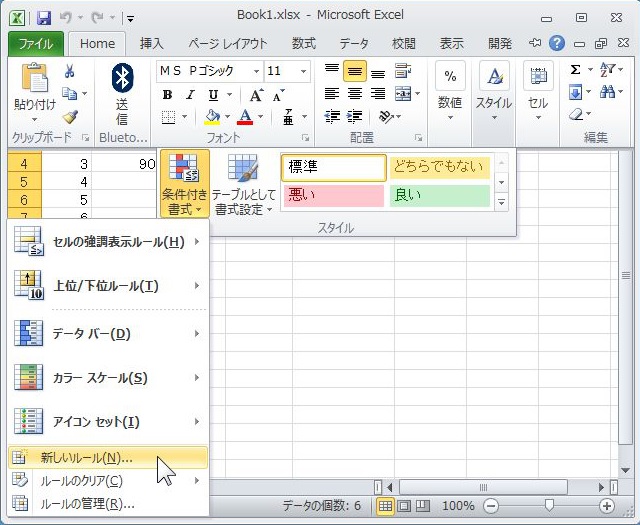Expand the セル cells dropdown
The width and height of the screenshot is (640, 525).
(x=538, y=118)
